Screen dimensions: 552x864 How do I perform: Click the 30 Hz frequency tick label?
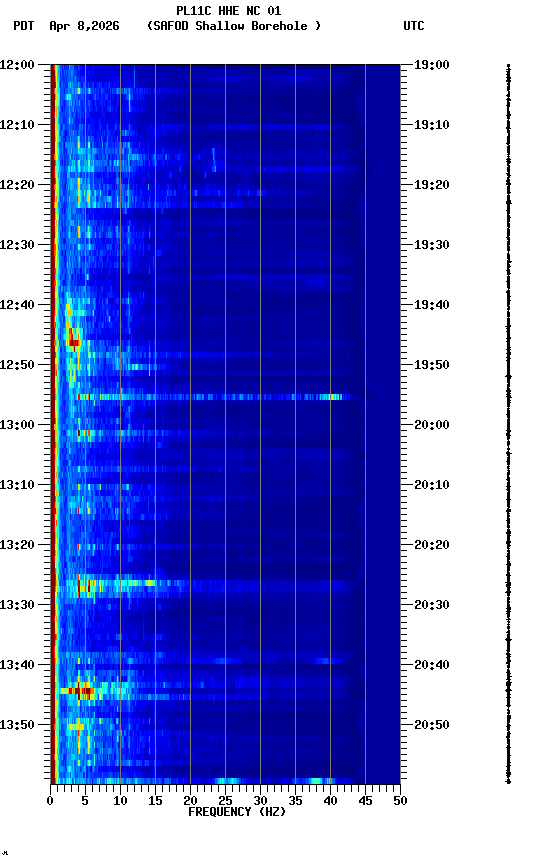click(260, 802)
